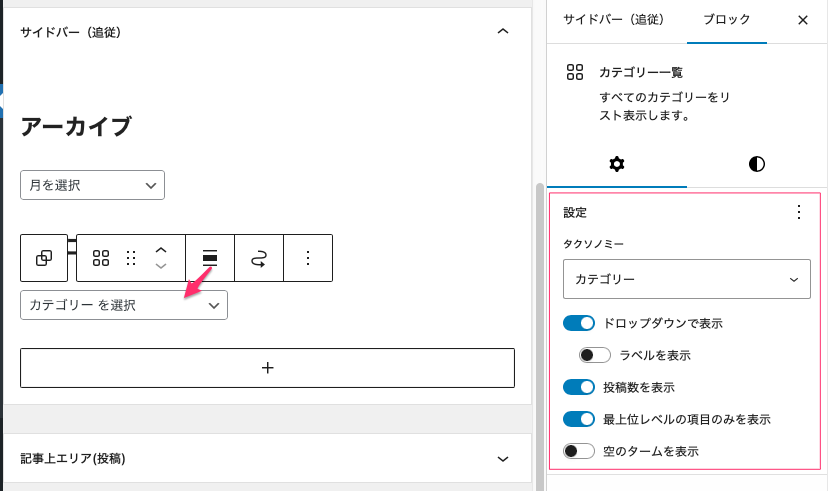The width and height of the screenshot is (828, 491).
Task: Open the Settings gear tab
Action: 617,164
